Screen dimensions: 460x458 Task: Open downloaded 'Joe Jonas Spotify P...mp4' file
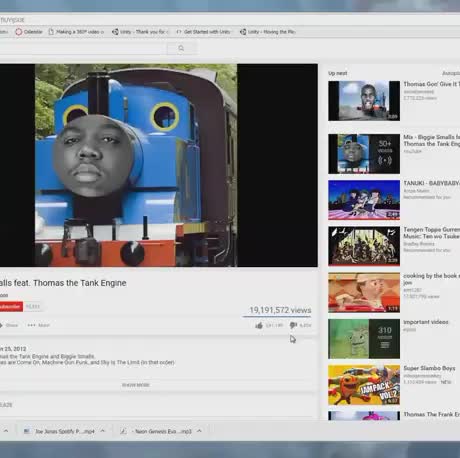(60, 431)
